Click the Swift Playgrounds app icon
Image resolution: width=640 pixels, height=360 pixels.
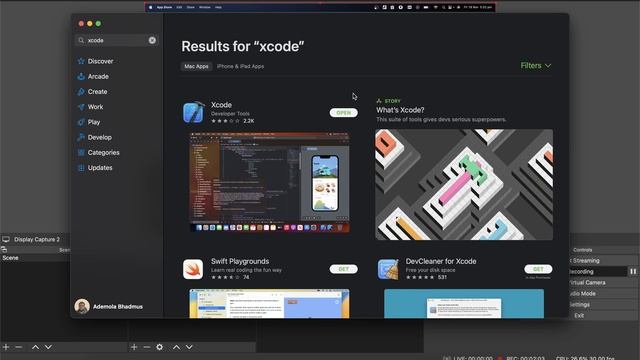pyautogui.click(x=193, y=269)
